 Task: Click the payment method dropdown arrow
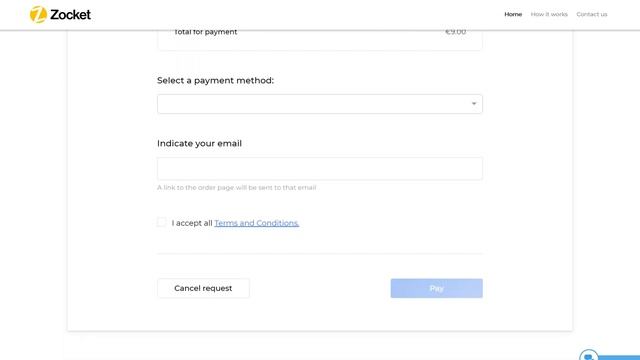click(x=474, y=104)
